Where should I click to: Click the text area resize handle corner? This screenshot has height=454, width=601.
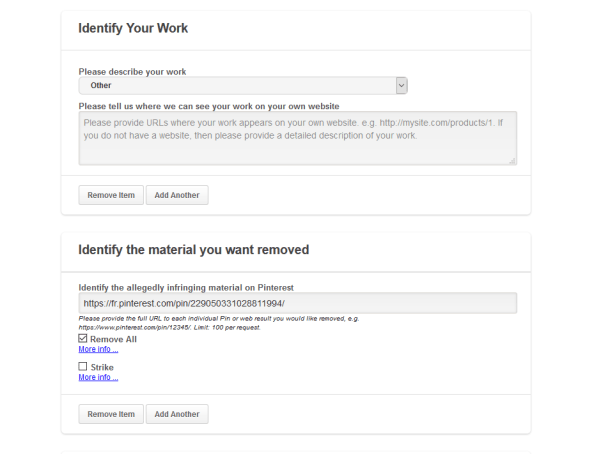(x=512, y=160)
